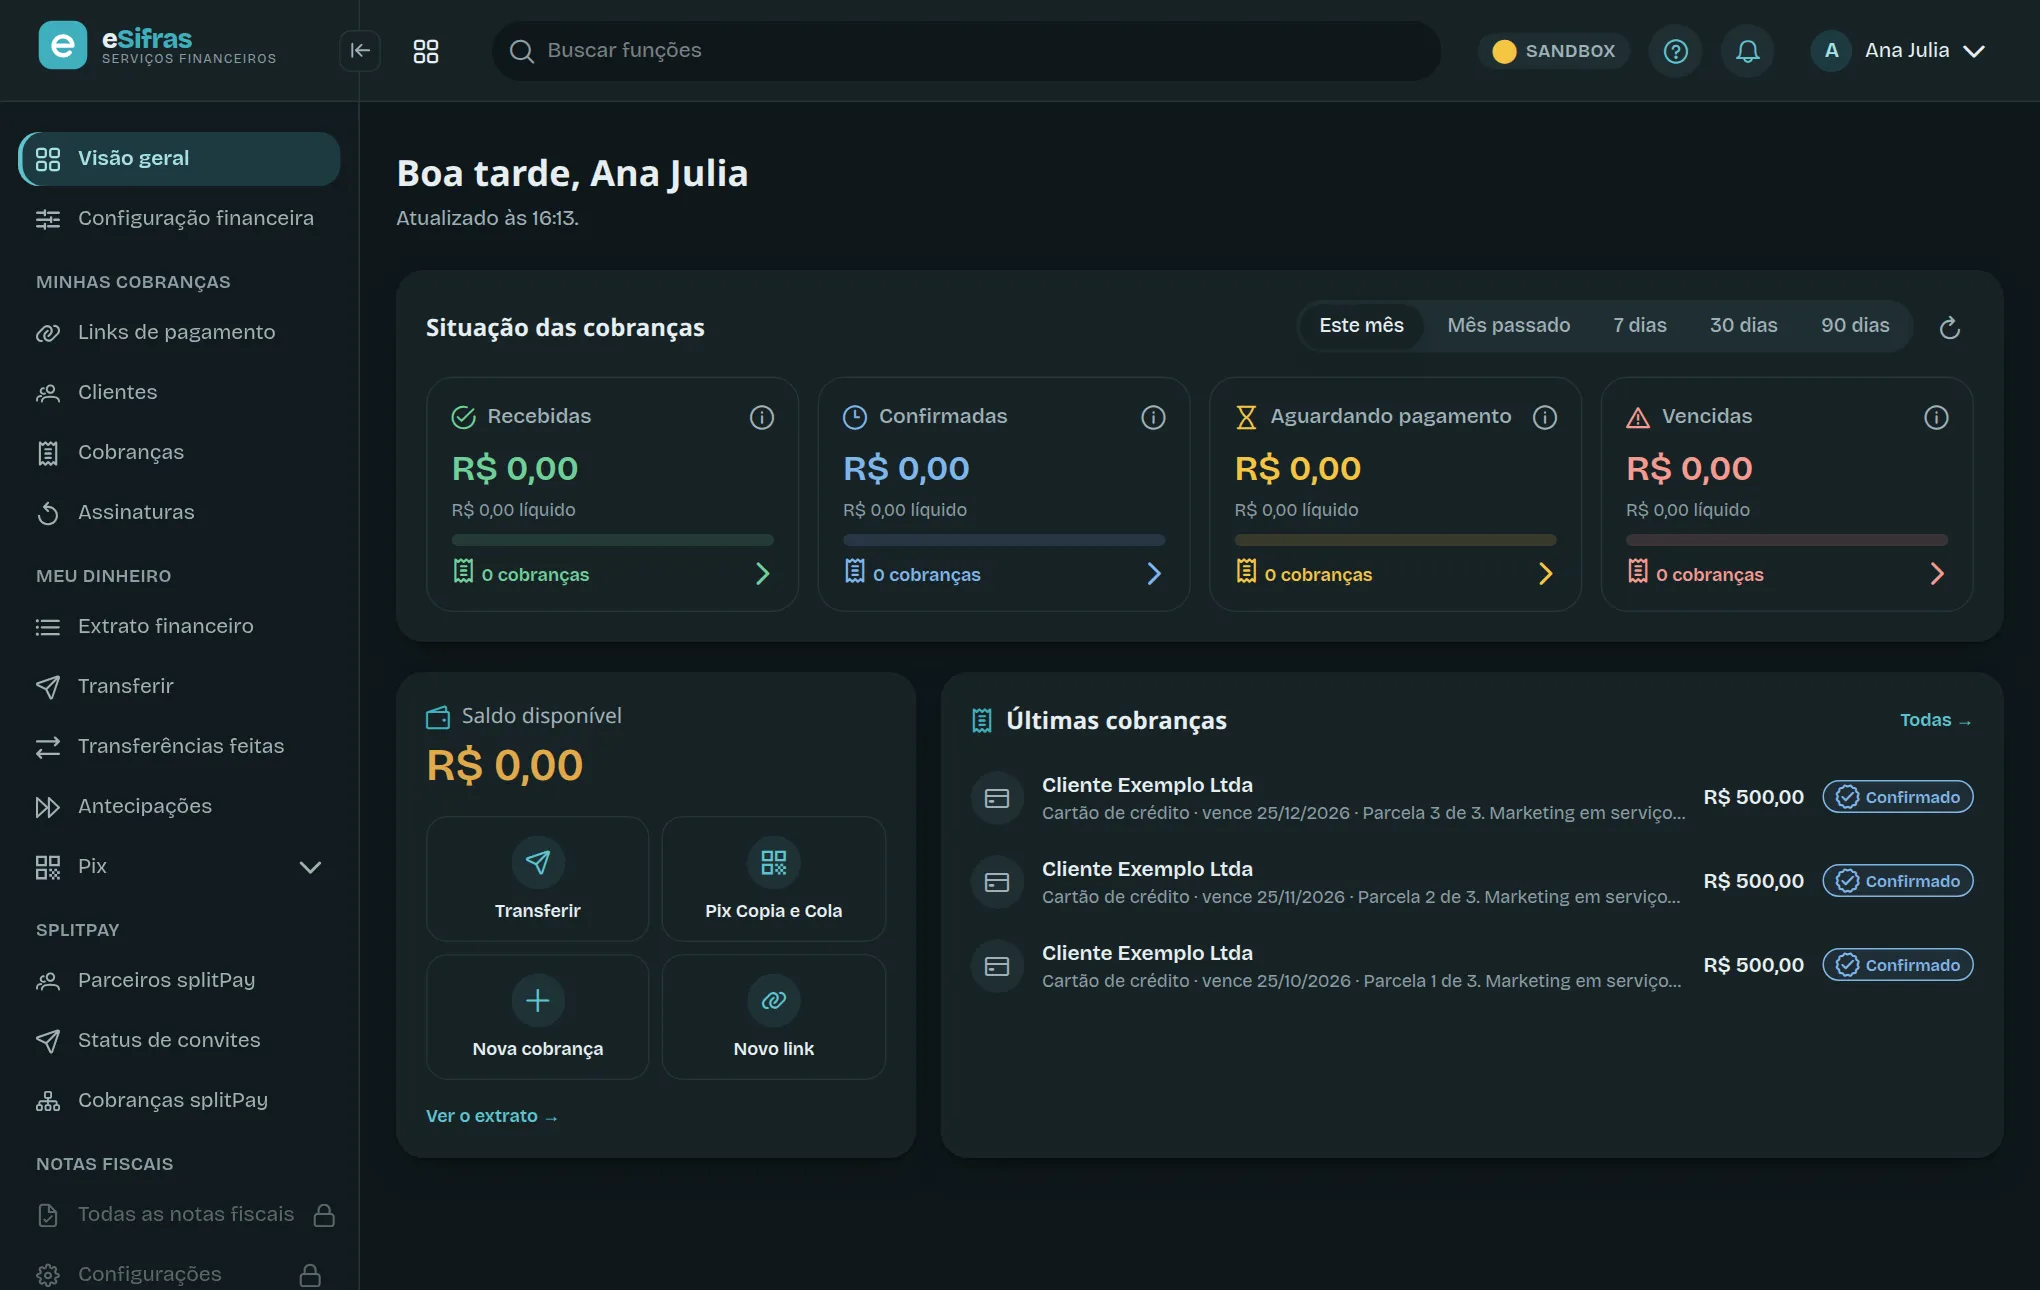Open notifications bell icon
This screenshot has height=1290, width=2040.
(x=1748, y=51)
